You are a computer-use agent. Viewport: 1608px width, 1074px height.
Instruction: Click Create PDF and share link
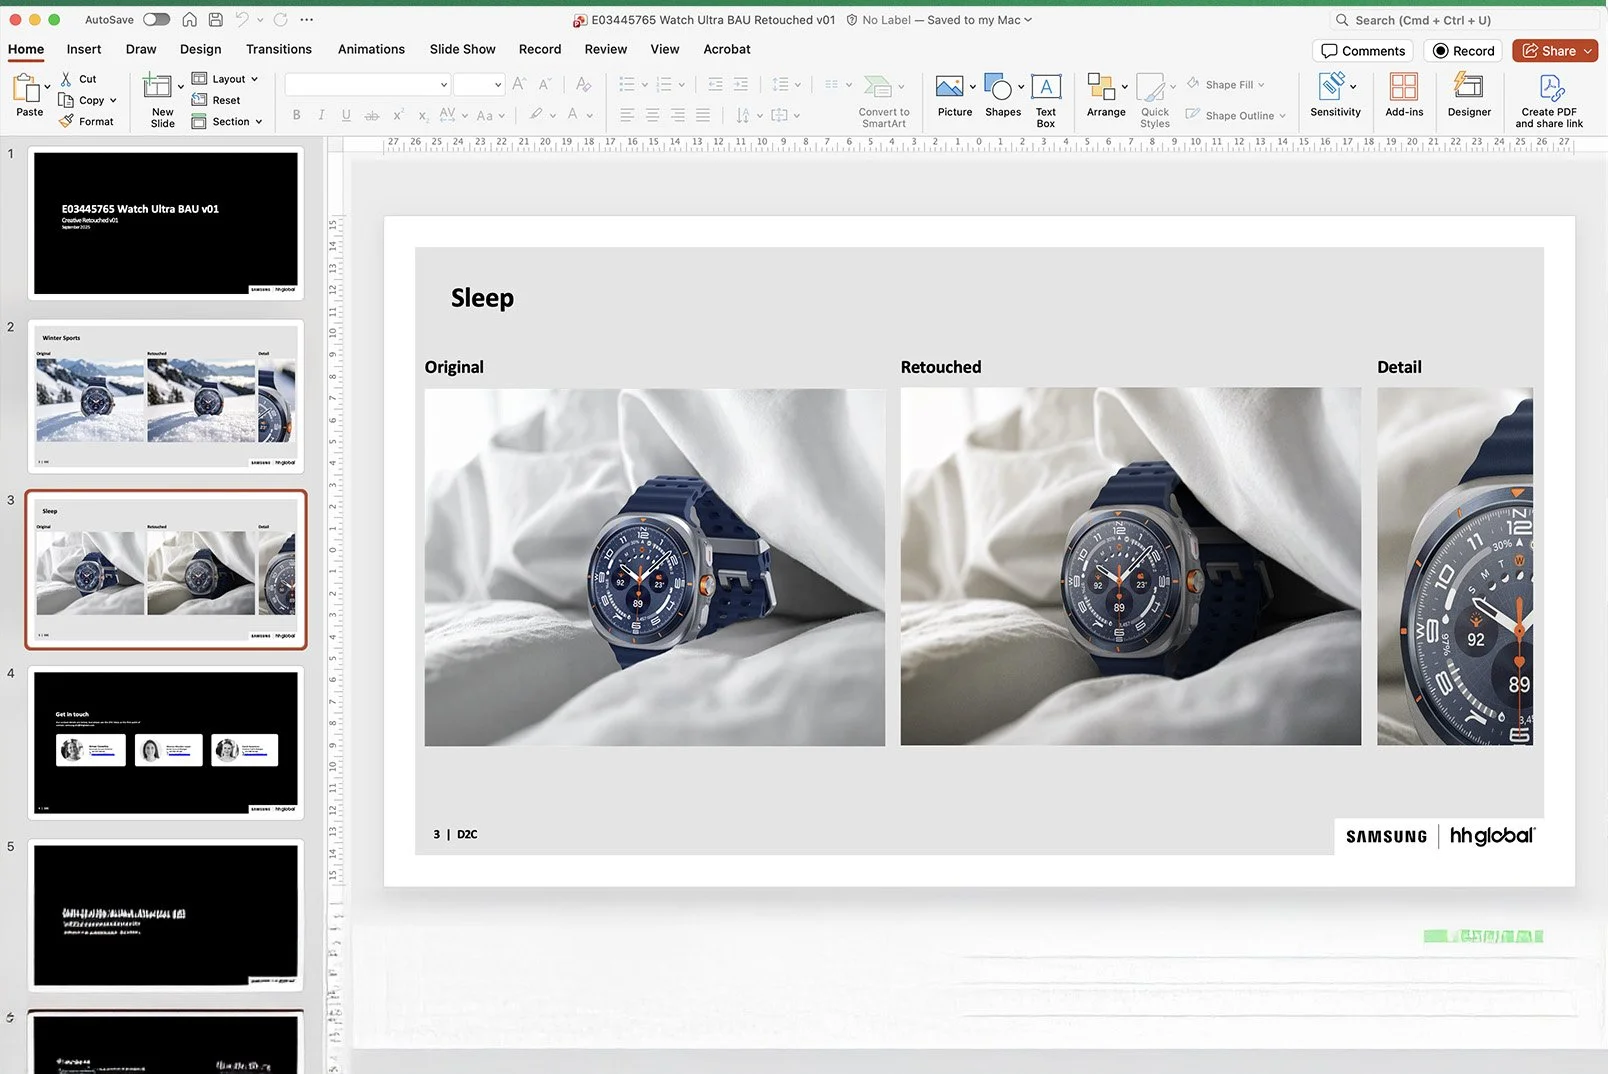[x=1549, y=101]
